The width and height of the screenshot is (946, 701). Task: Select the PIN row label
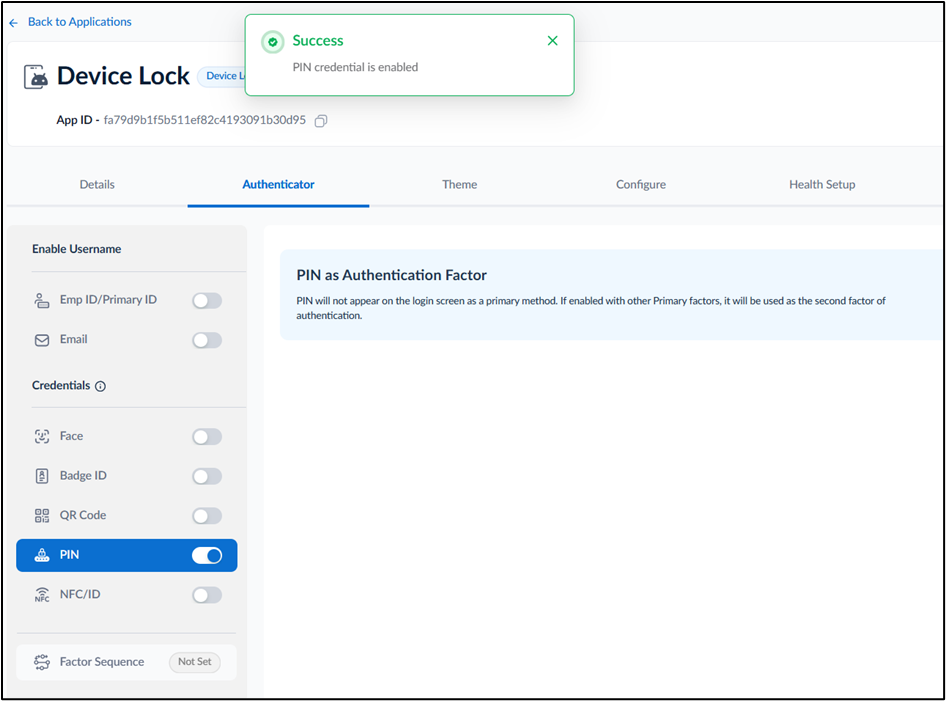tap(69, 555)
